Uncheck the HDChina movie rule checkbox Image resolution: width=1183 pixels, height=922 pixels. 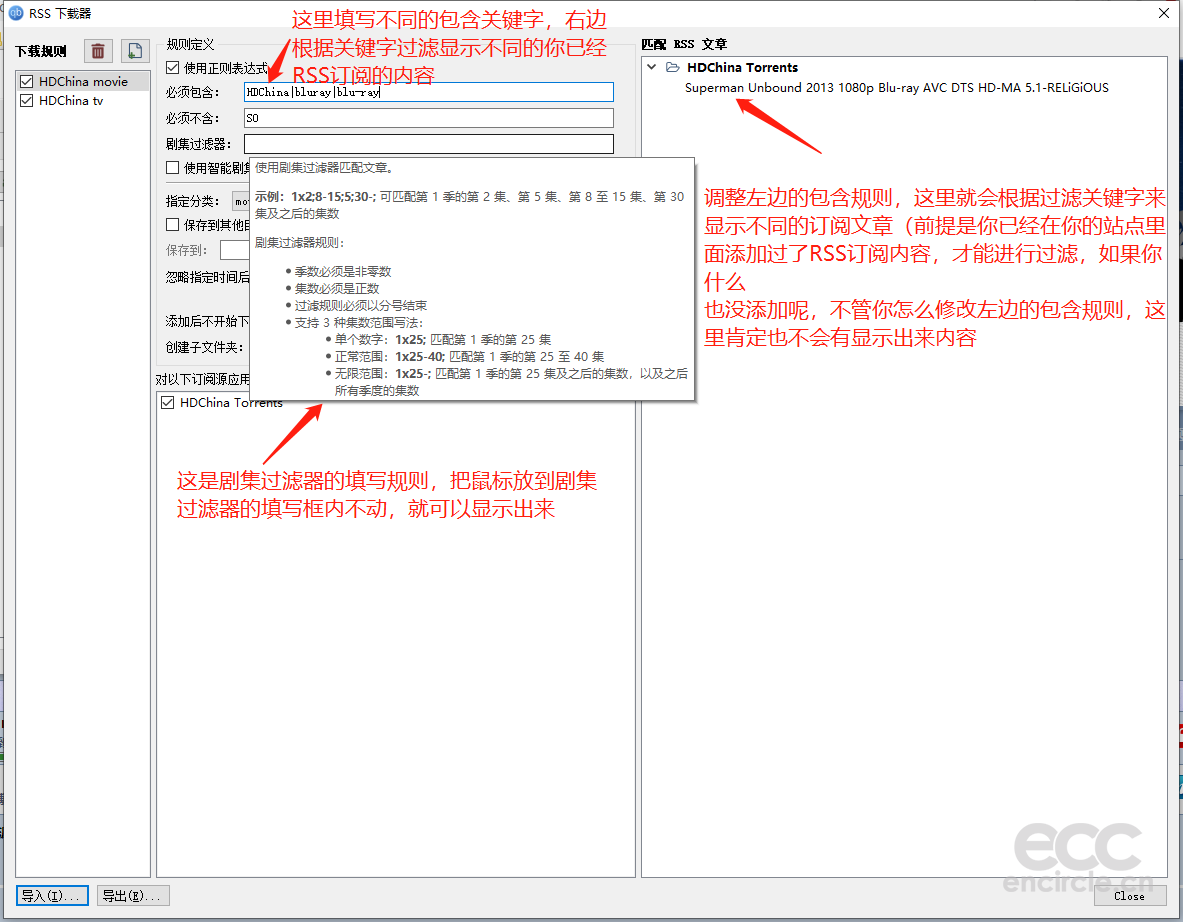[27, 82]
